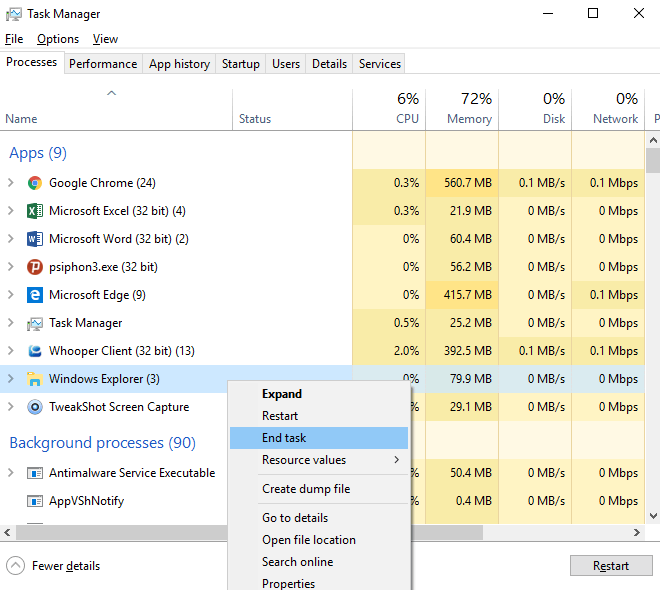Expand the Microsoft Edge process group

pos(11,295)
